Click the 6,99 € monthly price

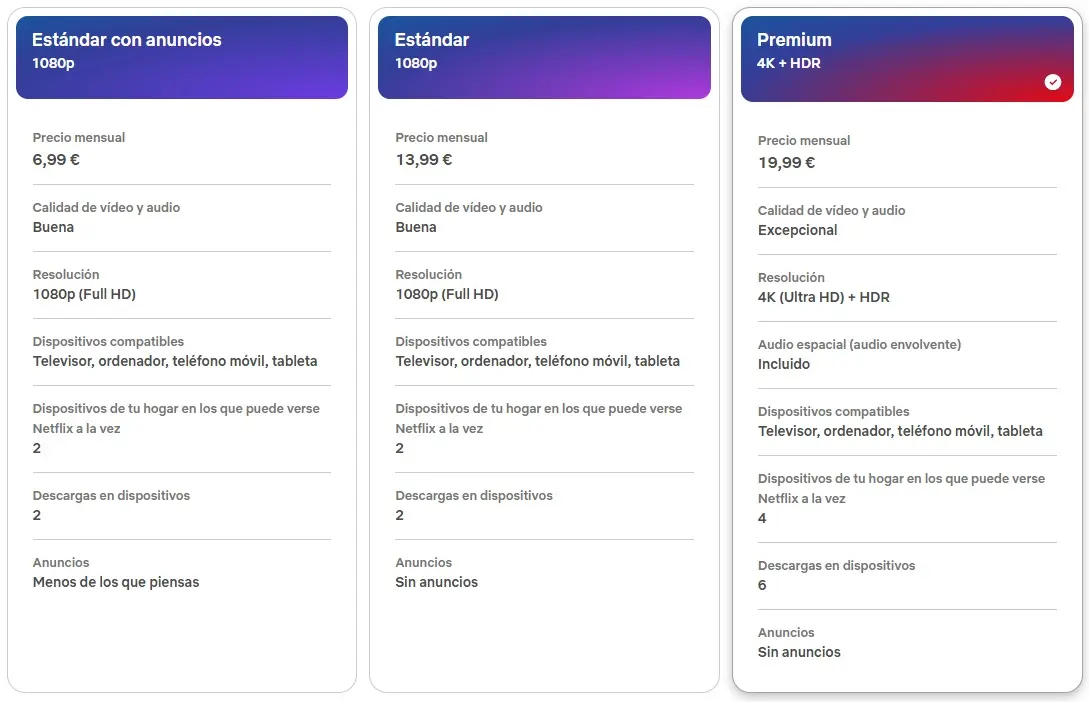56,160
